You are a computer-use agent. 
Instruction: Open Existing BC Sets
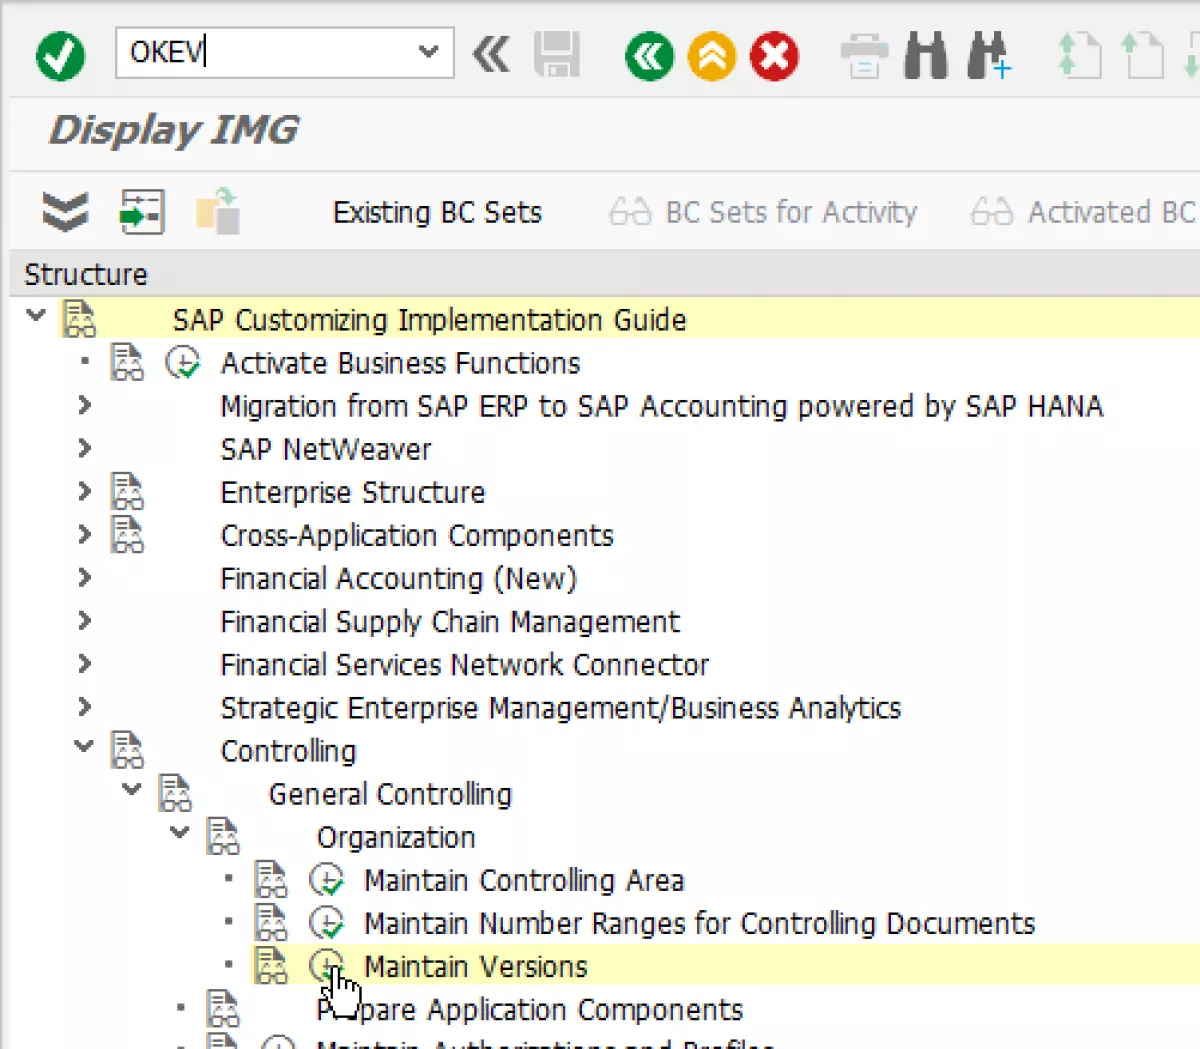click(x=437, y=212)
